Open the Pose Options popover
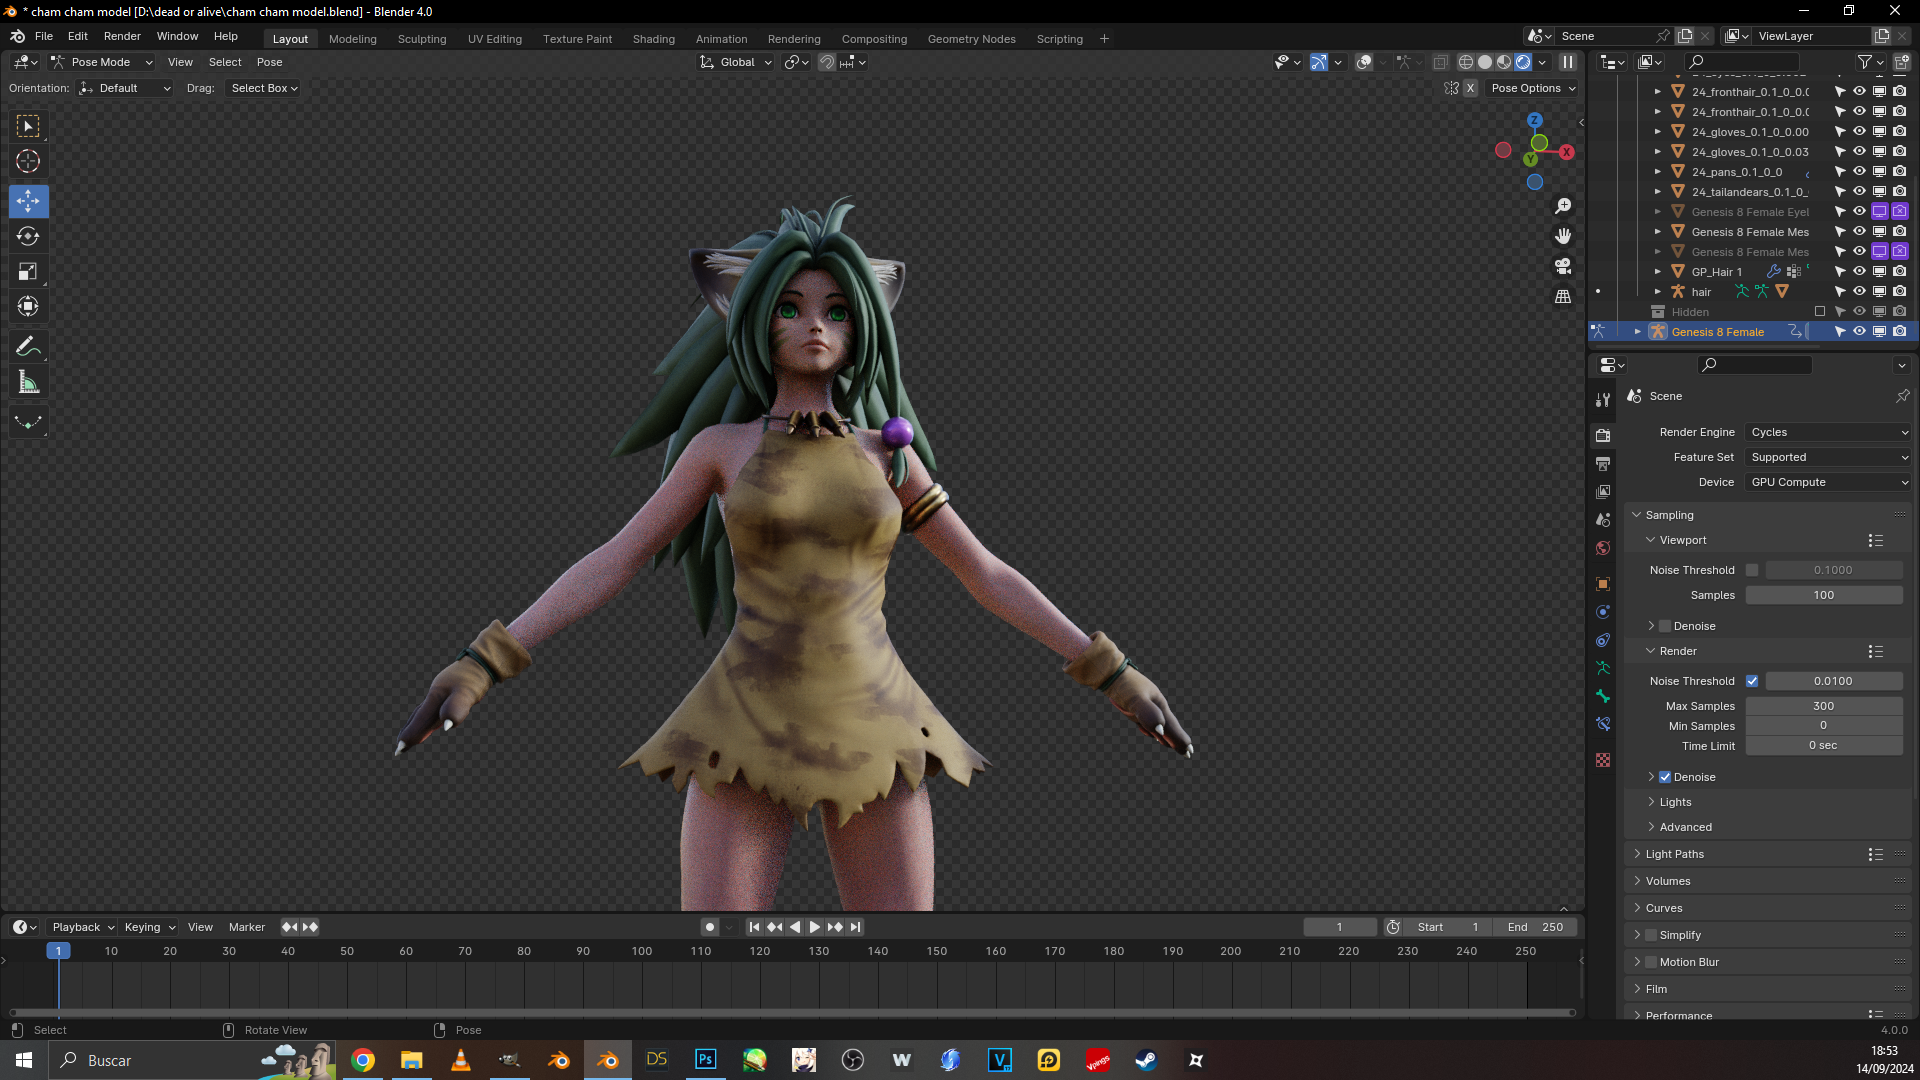Viewport: 1920px width, 1080px height. click(x=1533, y=88)
